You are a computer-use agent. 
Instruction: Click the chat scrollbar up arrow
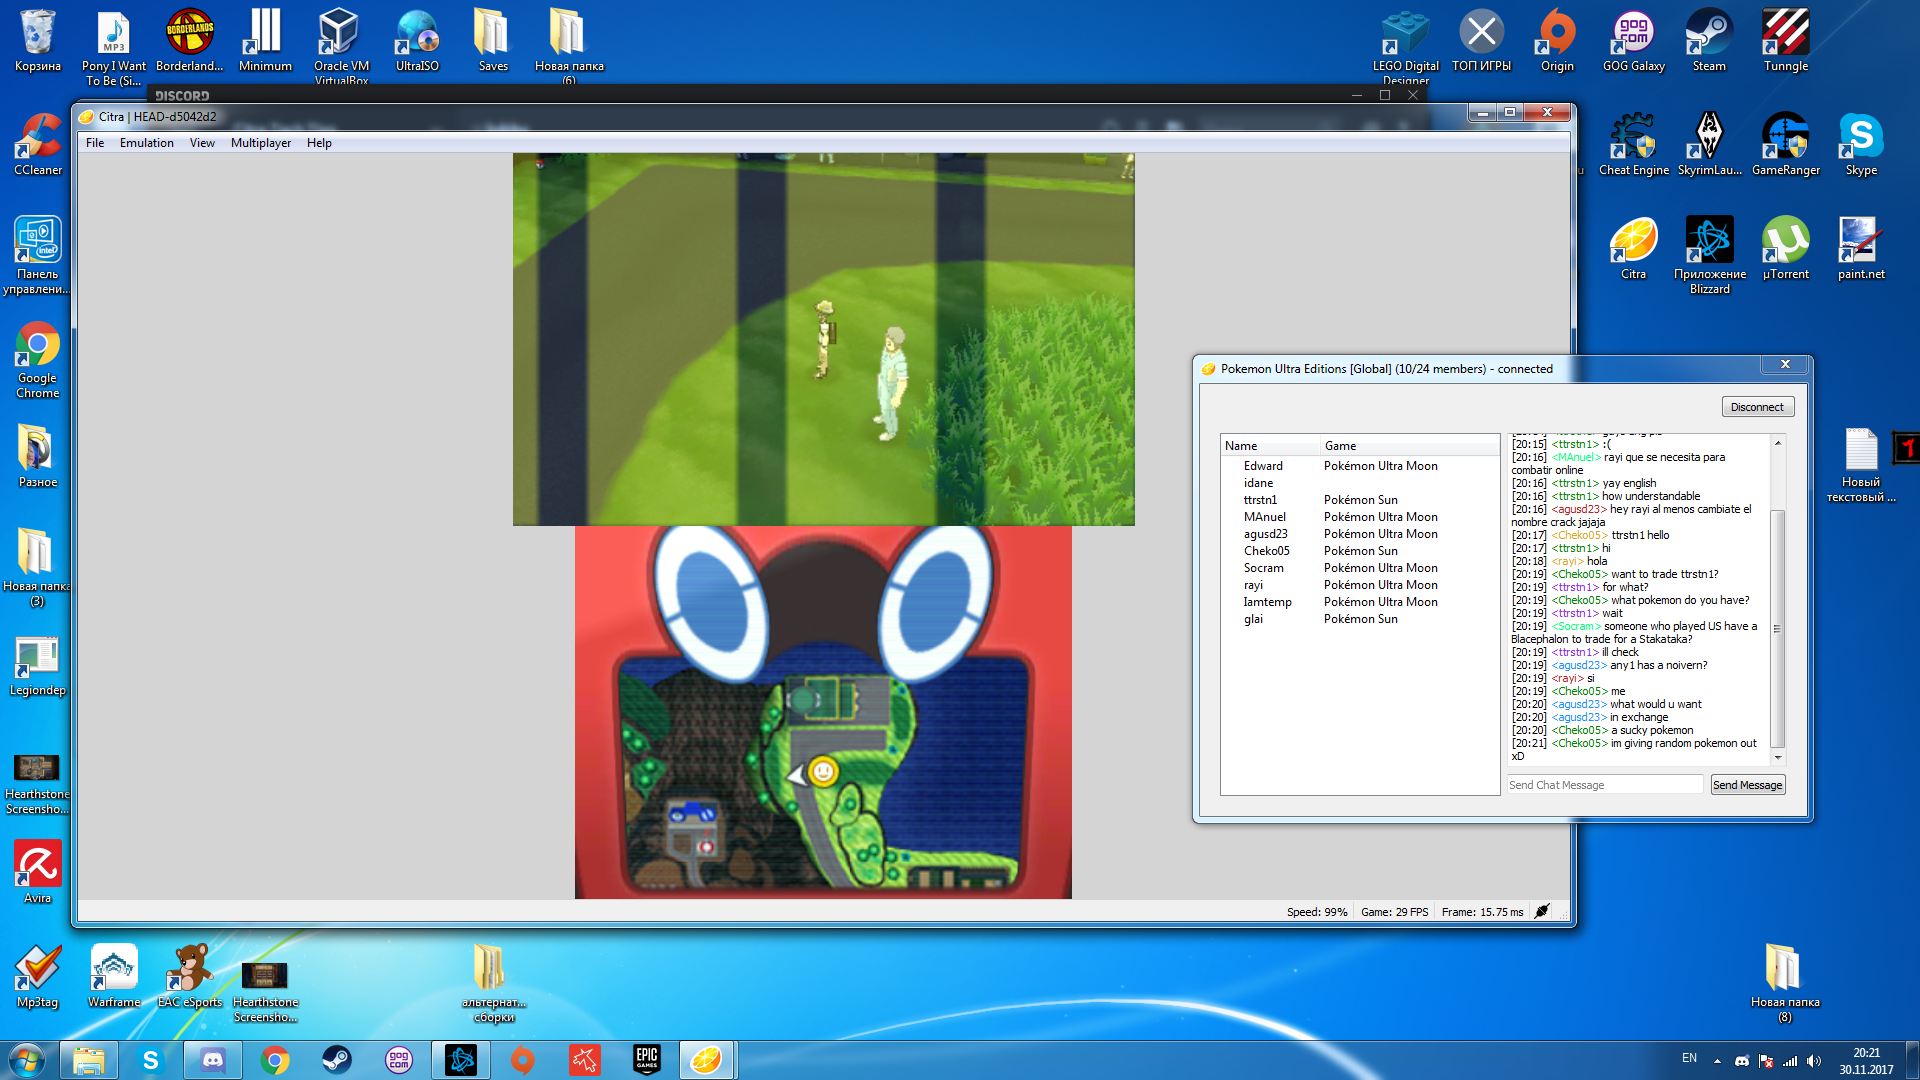[x=1778, y=442]
